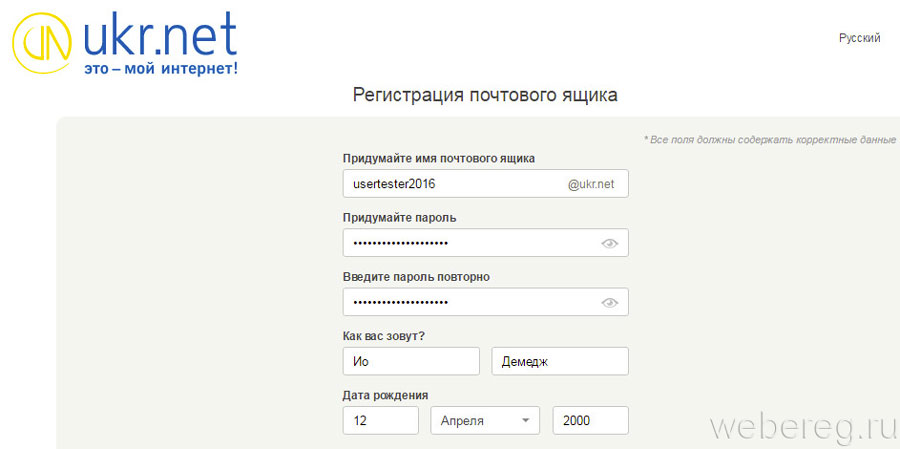
Task: Switch language via the Русский link
Action: point(859,38)
